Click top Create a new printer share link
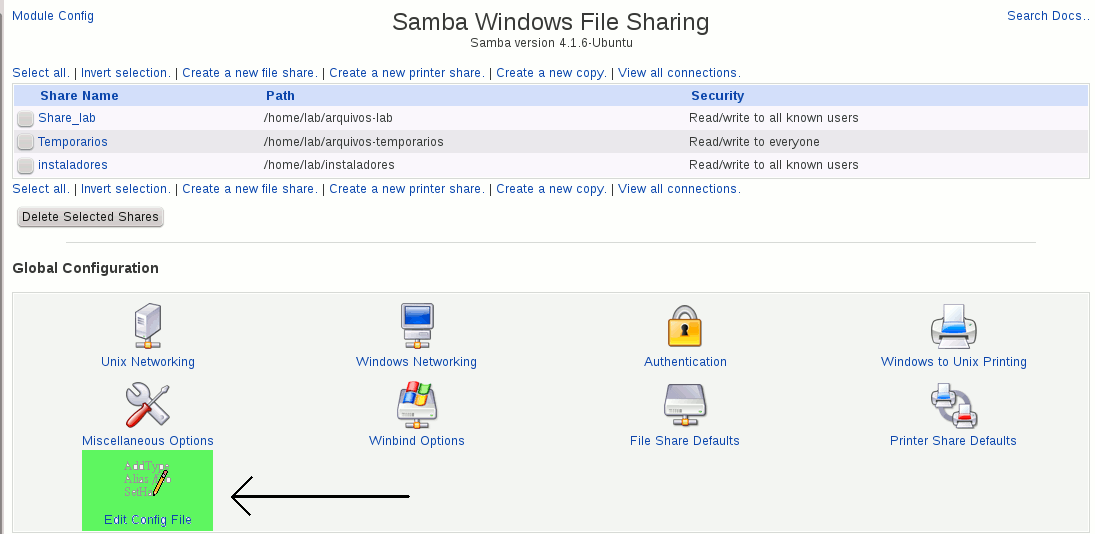 tap(407, 73)
